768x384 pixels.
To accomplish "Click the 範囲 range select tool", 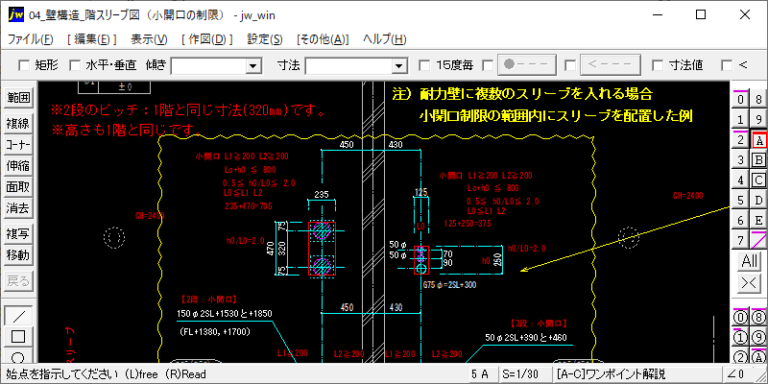I will (18, 98).
